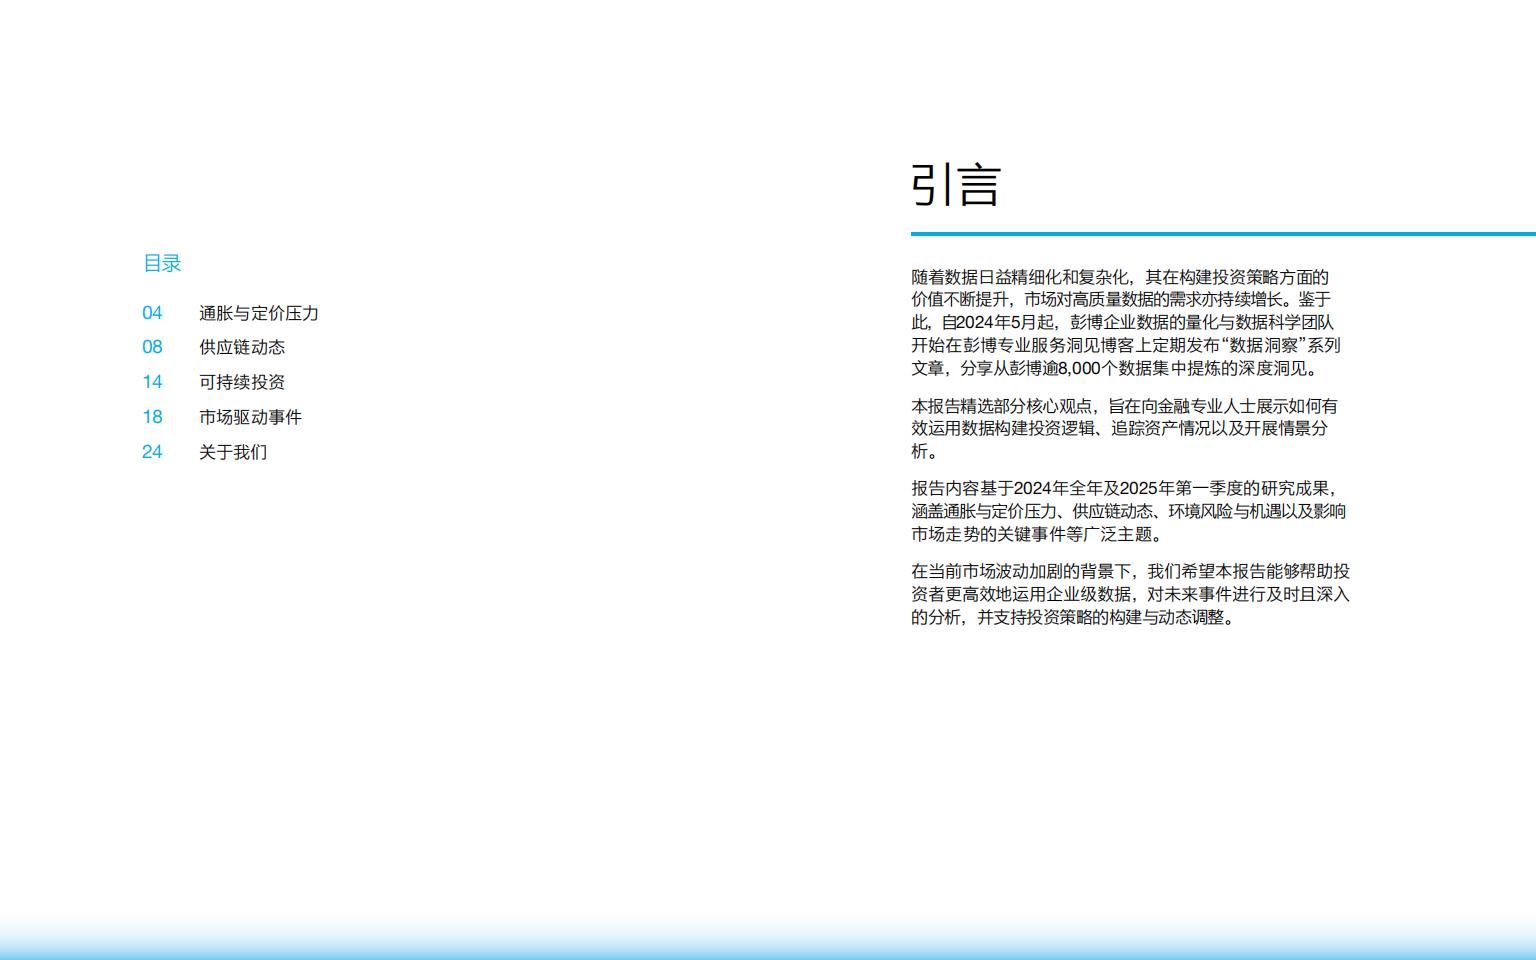The height and width of the screenshot is (960, 1536).
Task: Click the 引言 title
Action: click(x=955, y=185)
